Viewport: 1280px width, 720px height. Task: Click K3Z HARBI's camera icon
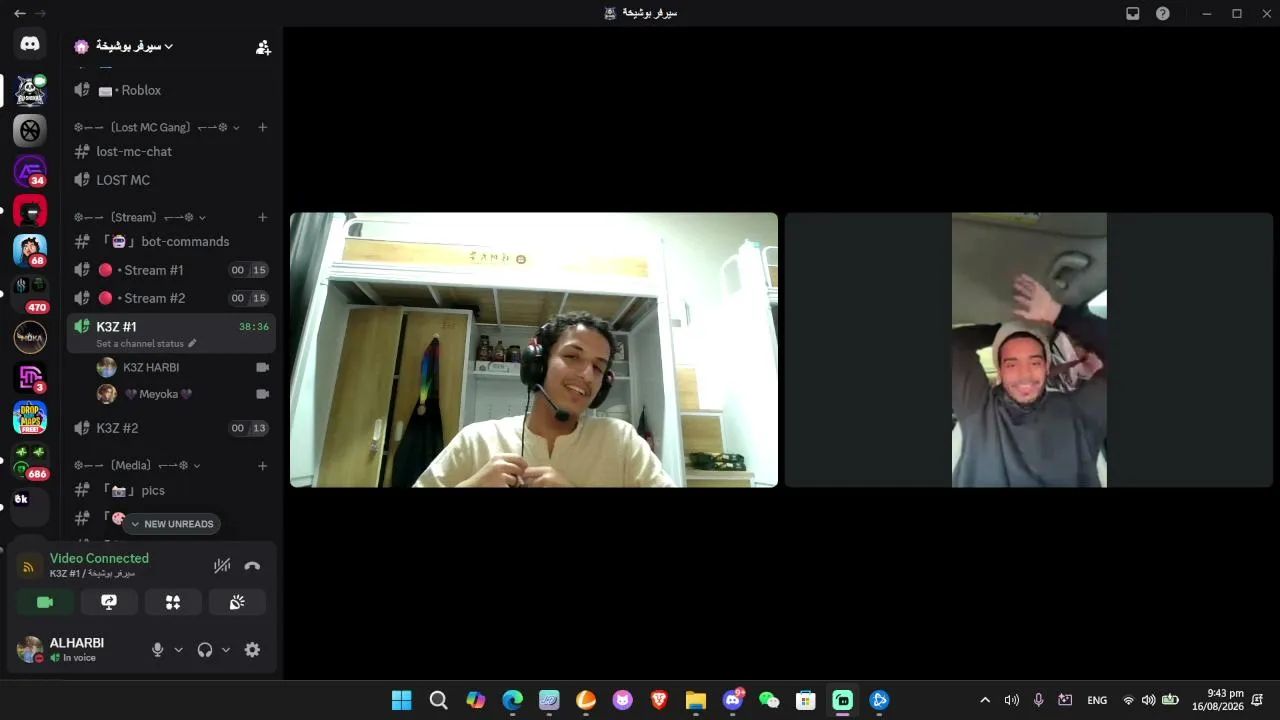click(262, 368)
